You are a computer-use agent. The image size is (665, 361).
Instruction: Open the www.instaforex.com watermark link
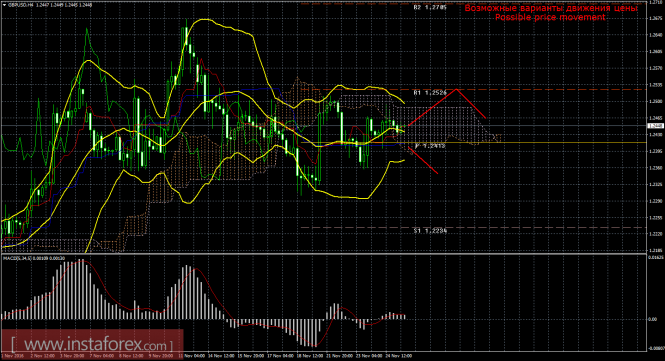click(92, 344)
